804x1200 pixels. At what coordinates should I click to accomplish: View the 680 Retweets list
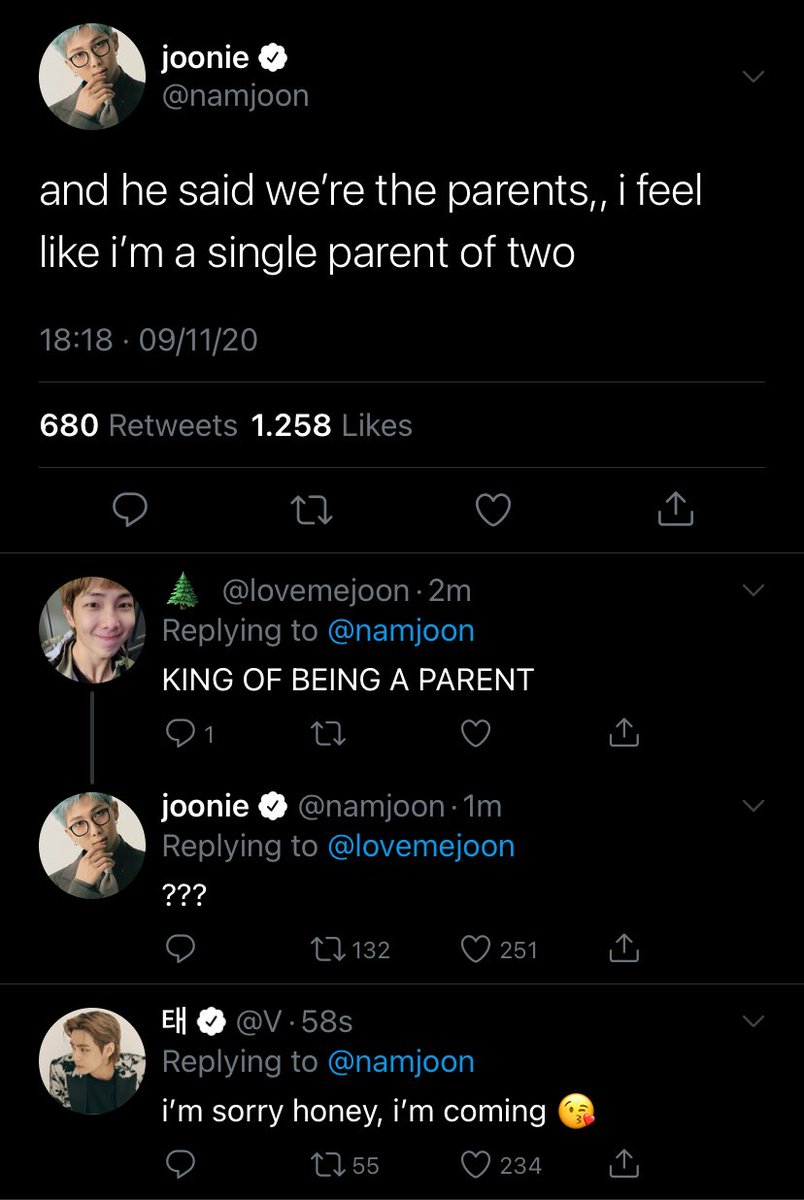pos(138,426)
